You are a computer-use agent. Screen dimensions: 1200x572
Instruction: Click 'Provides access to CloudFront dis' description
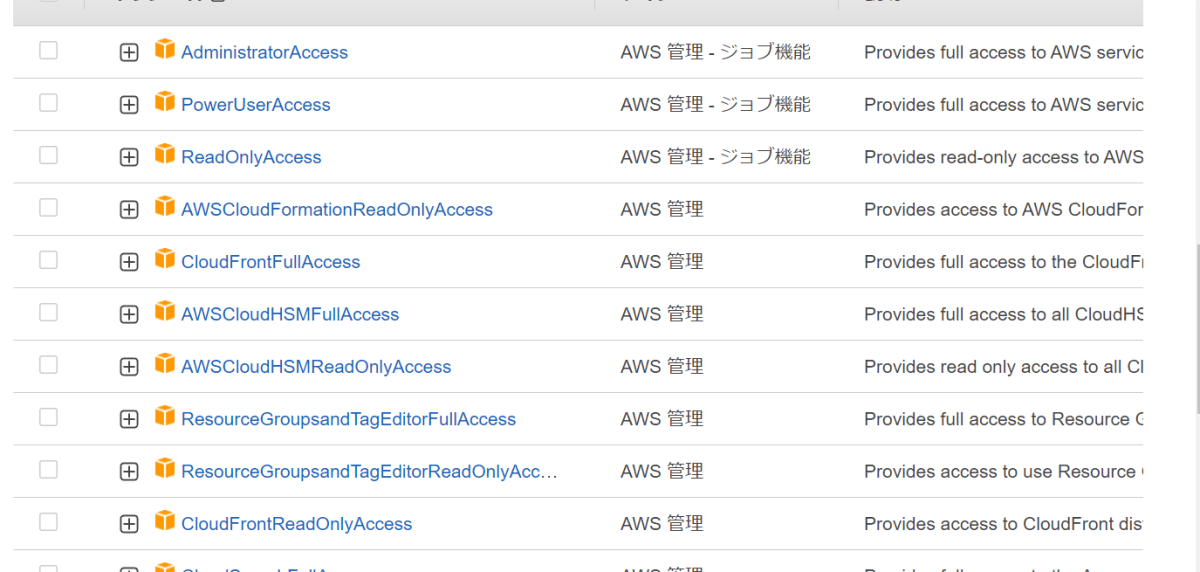click(1003, 524)
